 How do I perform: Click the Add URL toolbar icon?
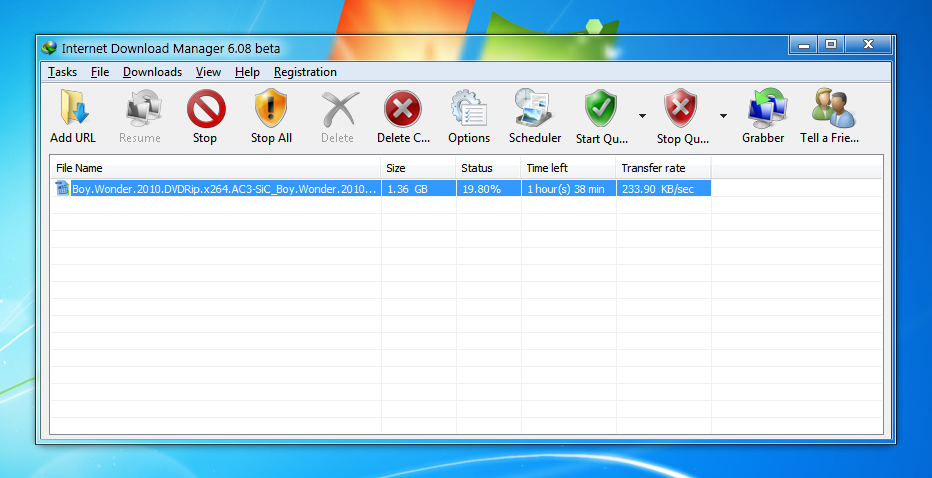(x=74, y=108)
